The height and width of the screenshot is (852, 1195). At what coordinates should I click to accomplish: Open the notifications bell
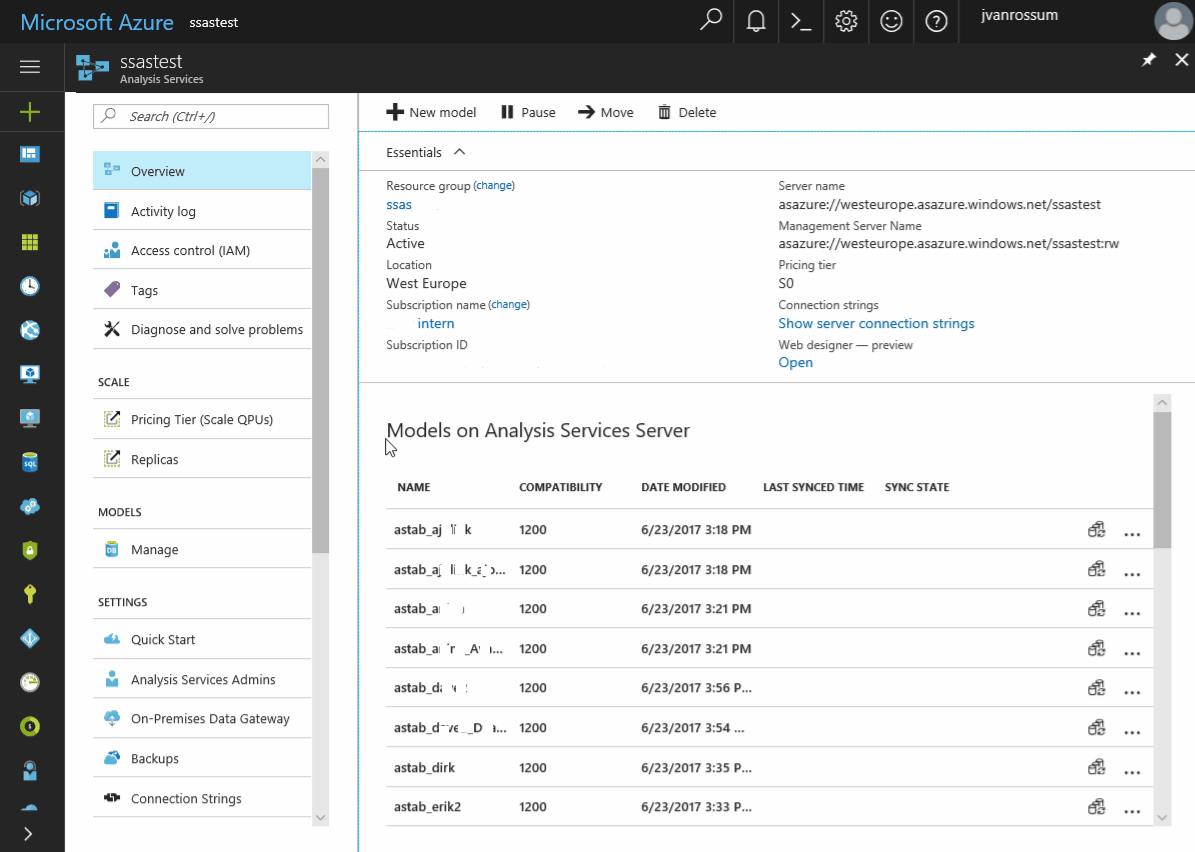[x=755, y=21]
